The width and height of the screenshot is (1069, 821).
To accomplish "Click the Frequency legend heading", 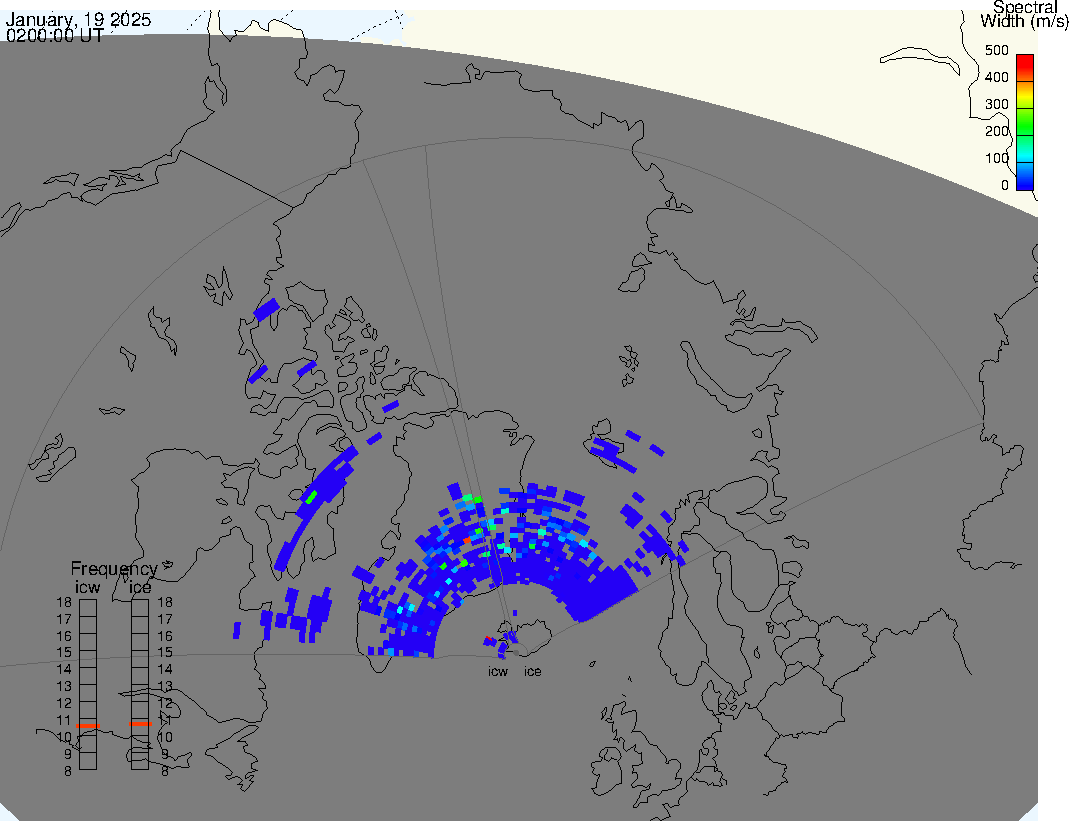I will point(114,569).
